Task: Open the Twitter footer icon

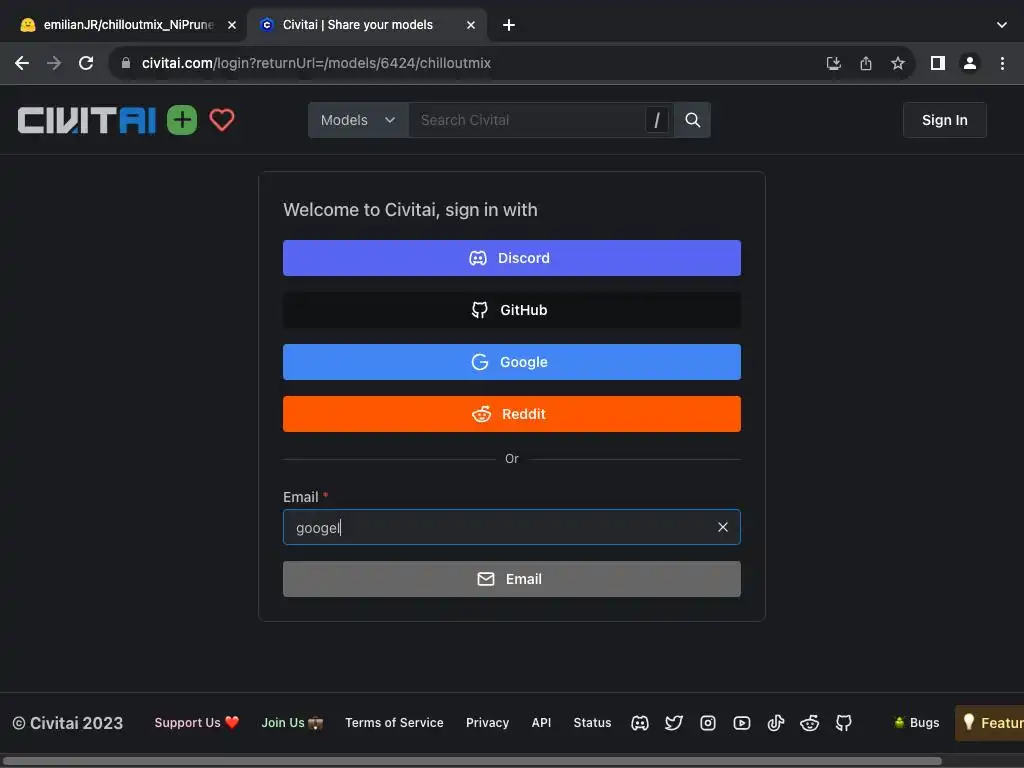Action: pyautogui.click(x=674, y=723)
